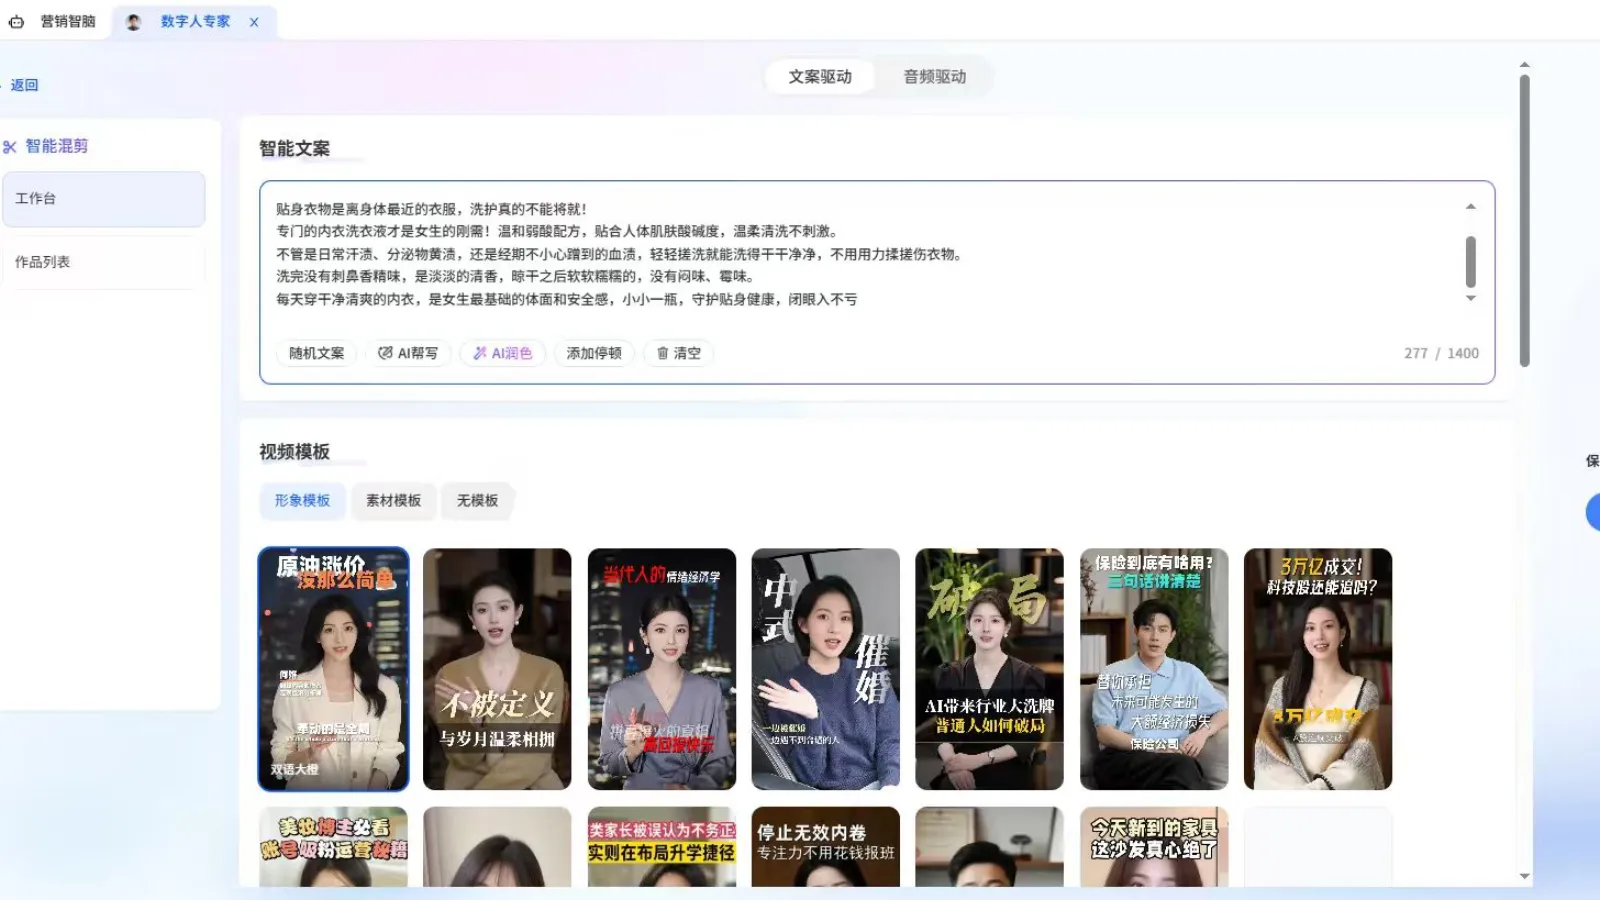Screen dimensions: 1600x900
Task: Switch to 音频驱动 mode tab
Action: (x=935, y=77)
